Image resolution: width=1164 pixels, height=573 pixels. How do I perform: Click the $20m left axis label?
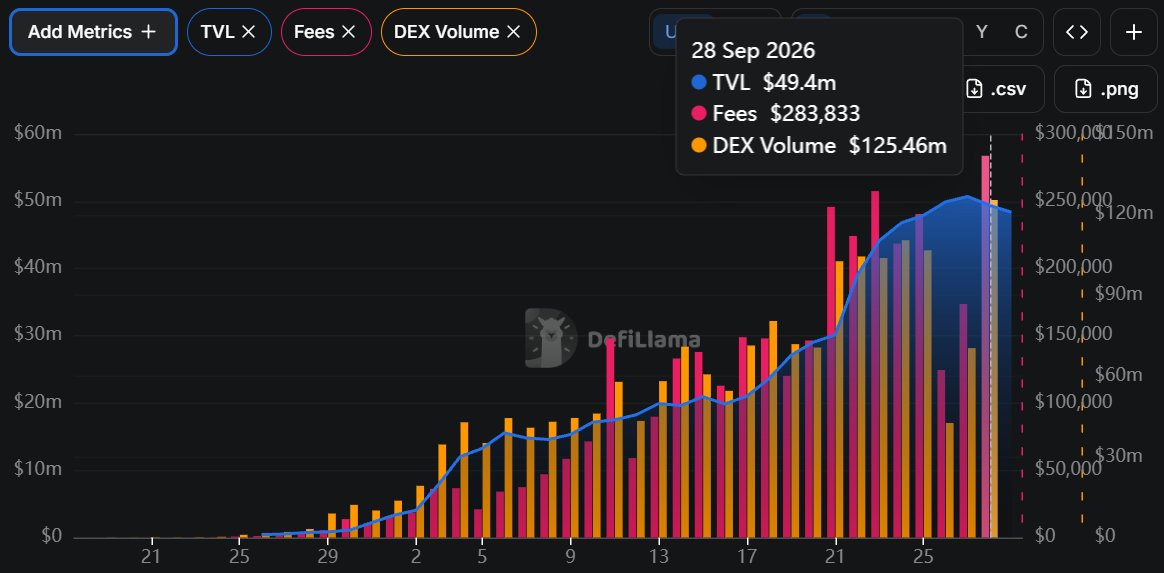click(38, 402)
